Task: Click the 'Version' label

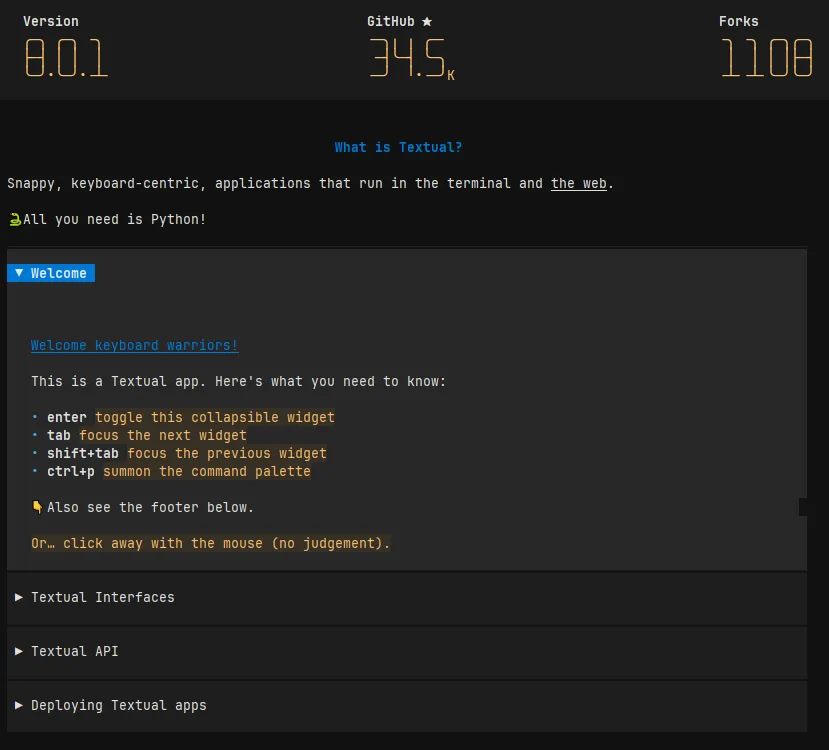Action: tap(51, 22)
